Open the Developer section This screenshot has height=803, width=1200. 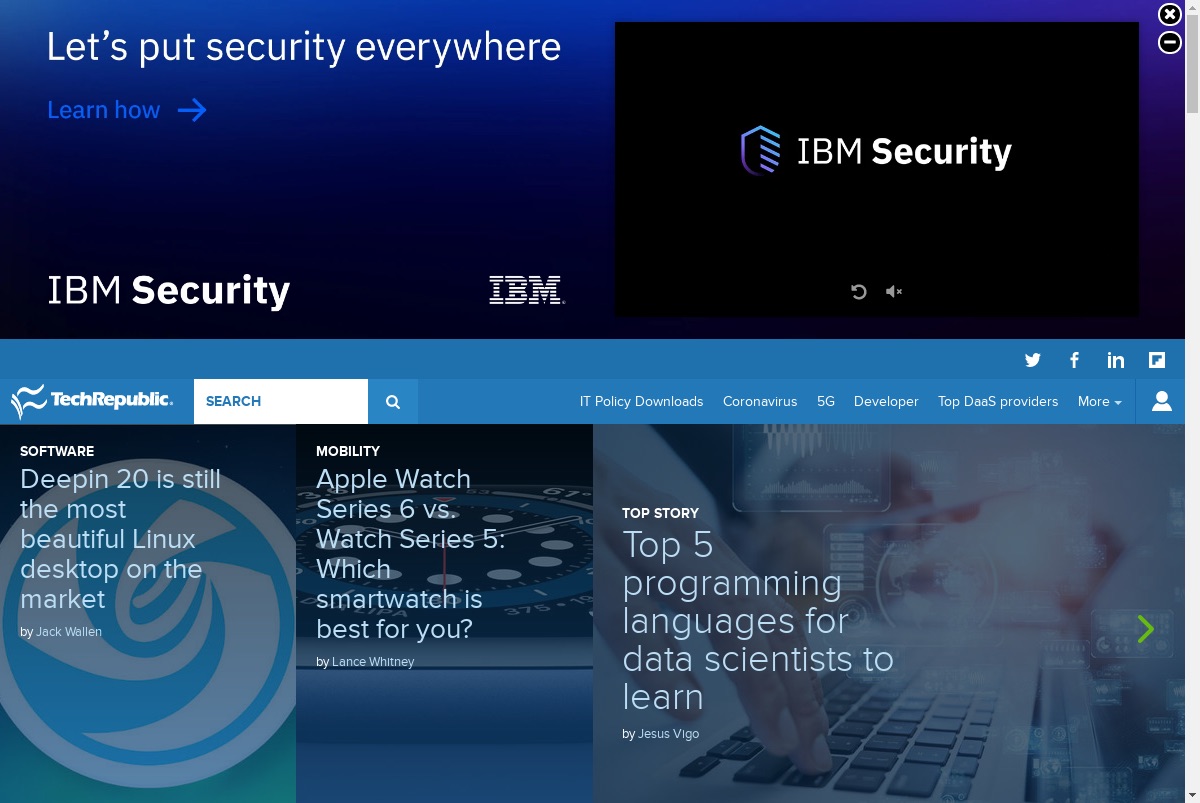(x=886, y=401)
